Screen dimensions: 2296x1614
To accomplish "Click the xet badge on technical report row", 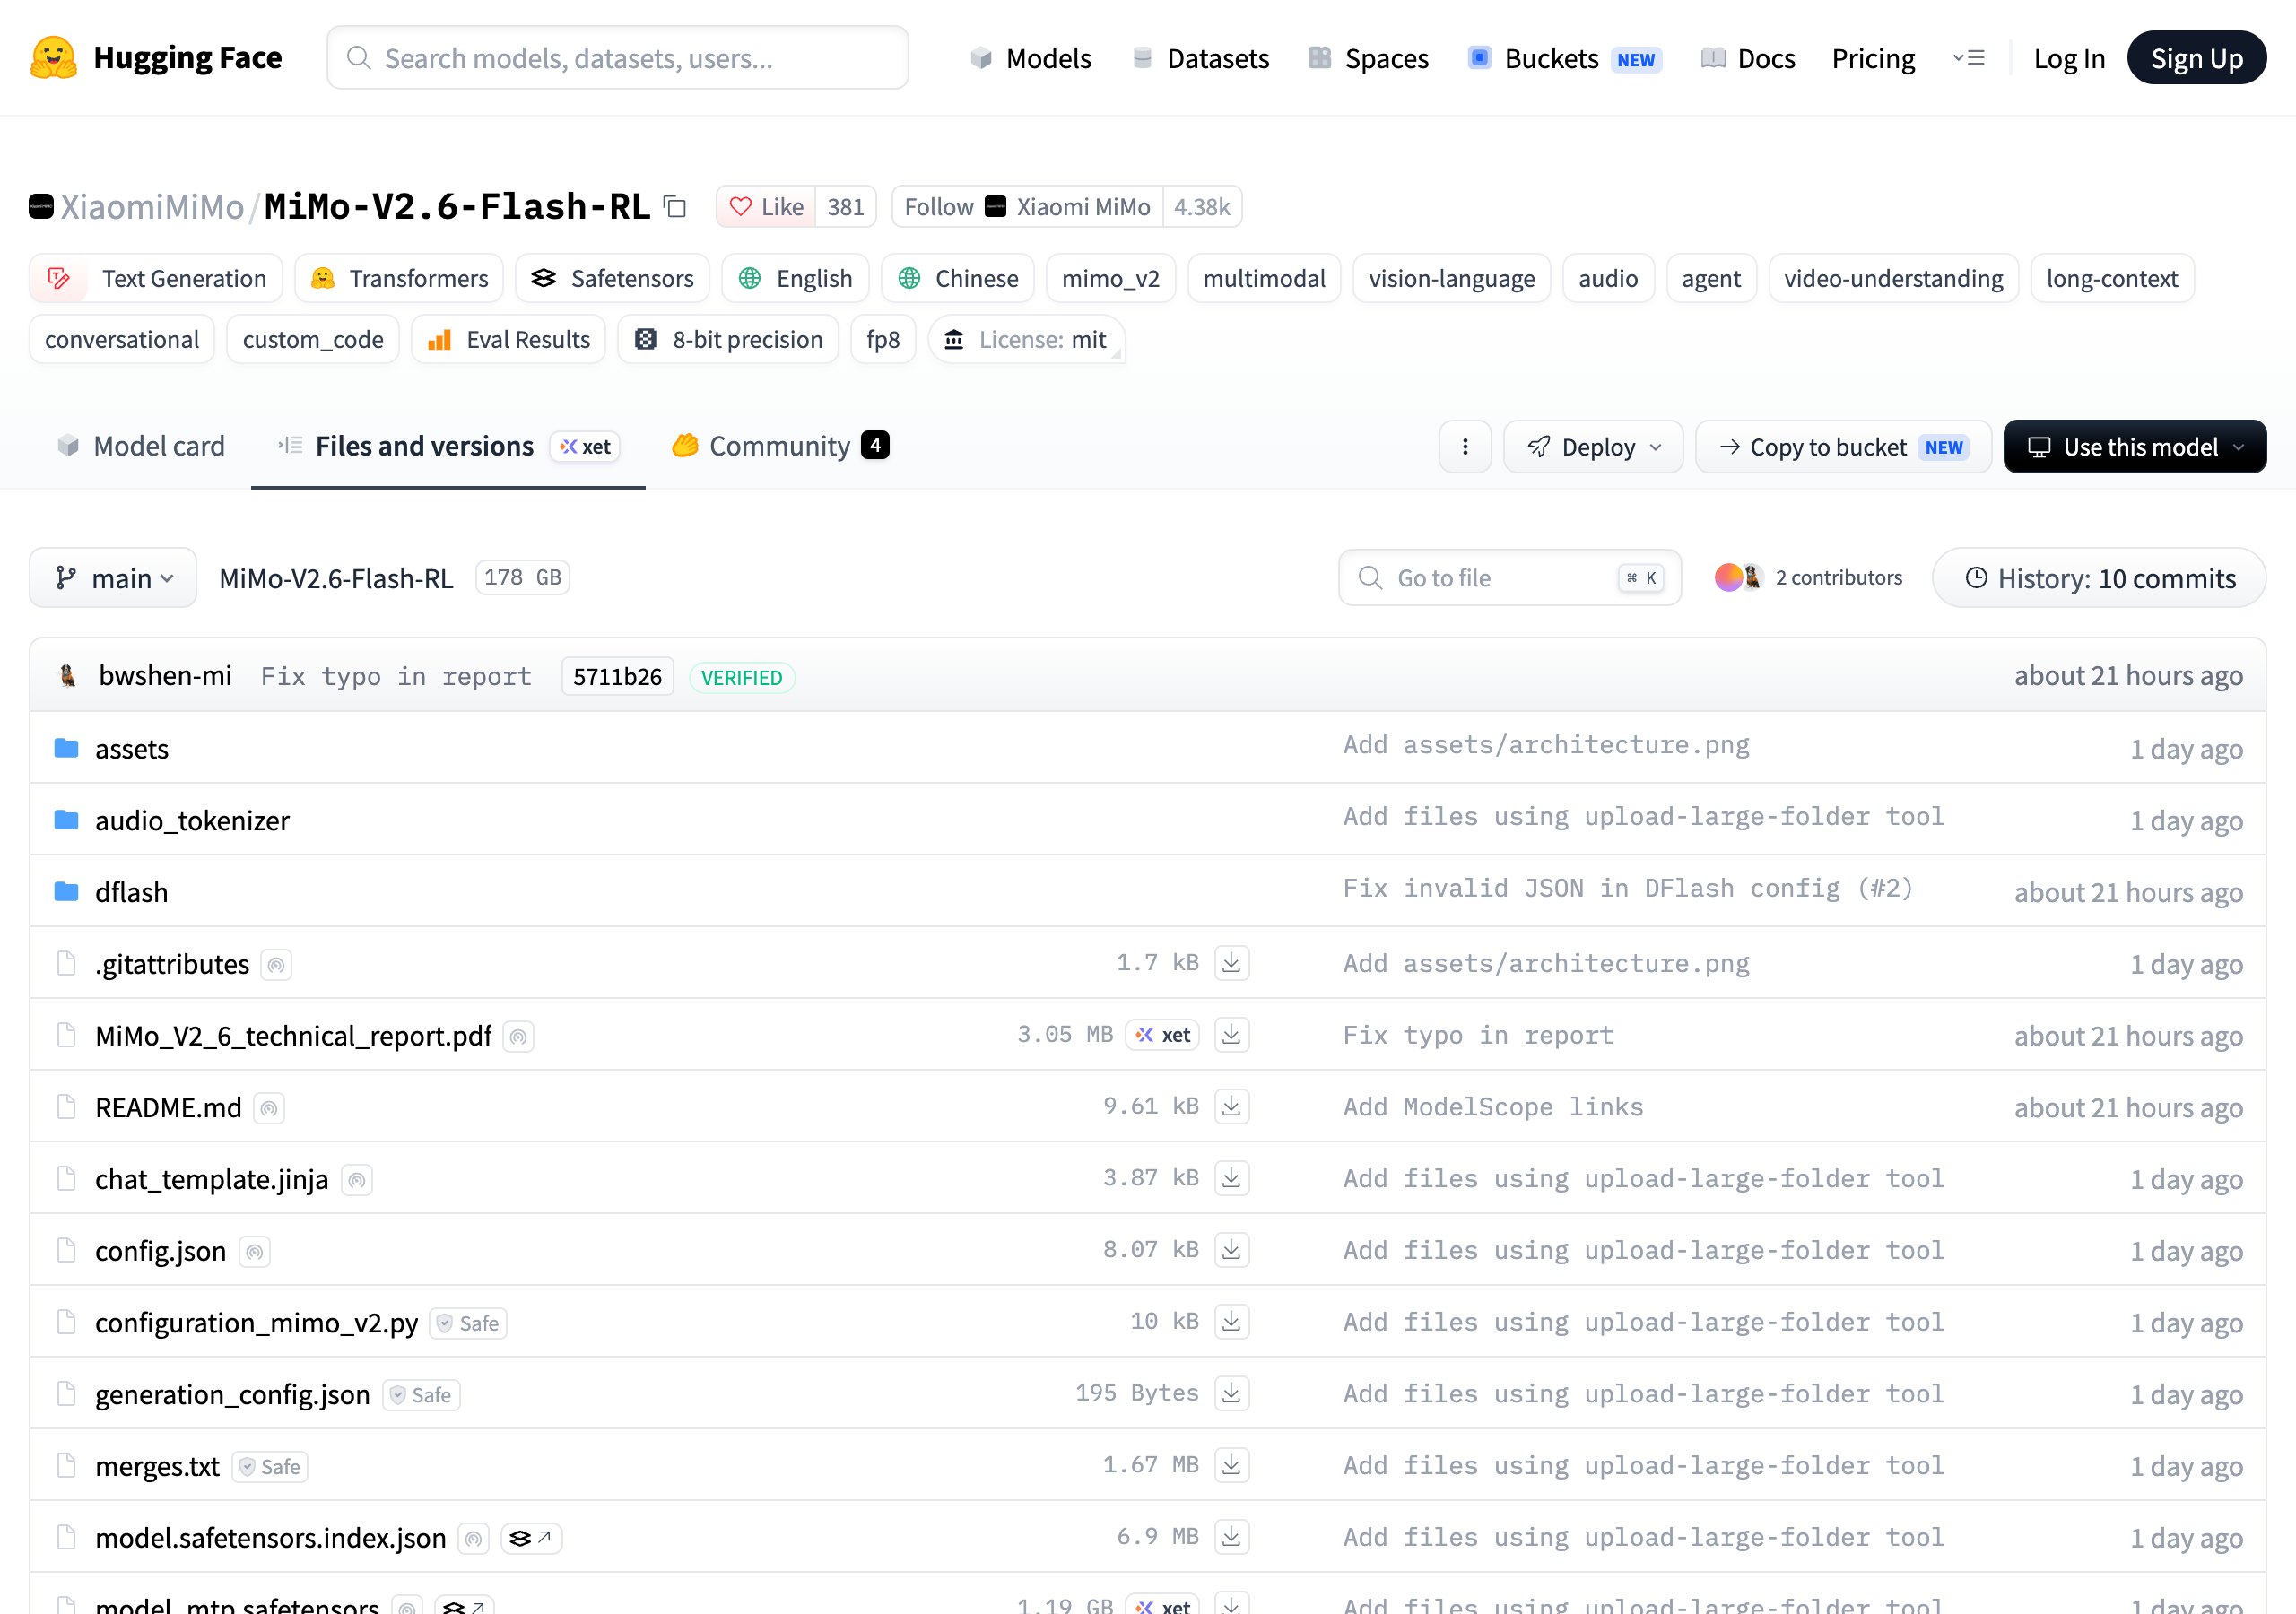I will coord(1162,1035).
